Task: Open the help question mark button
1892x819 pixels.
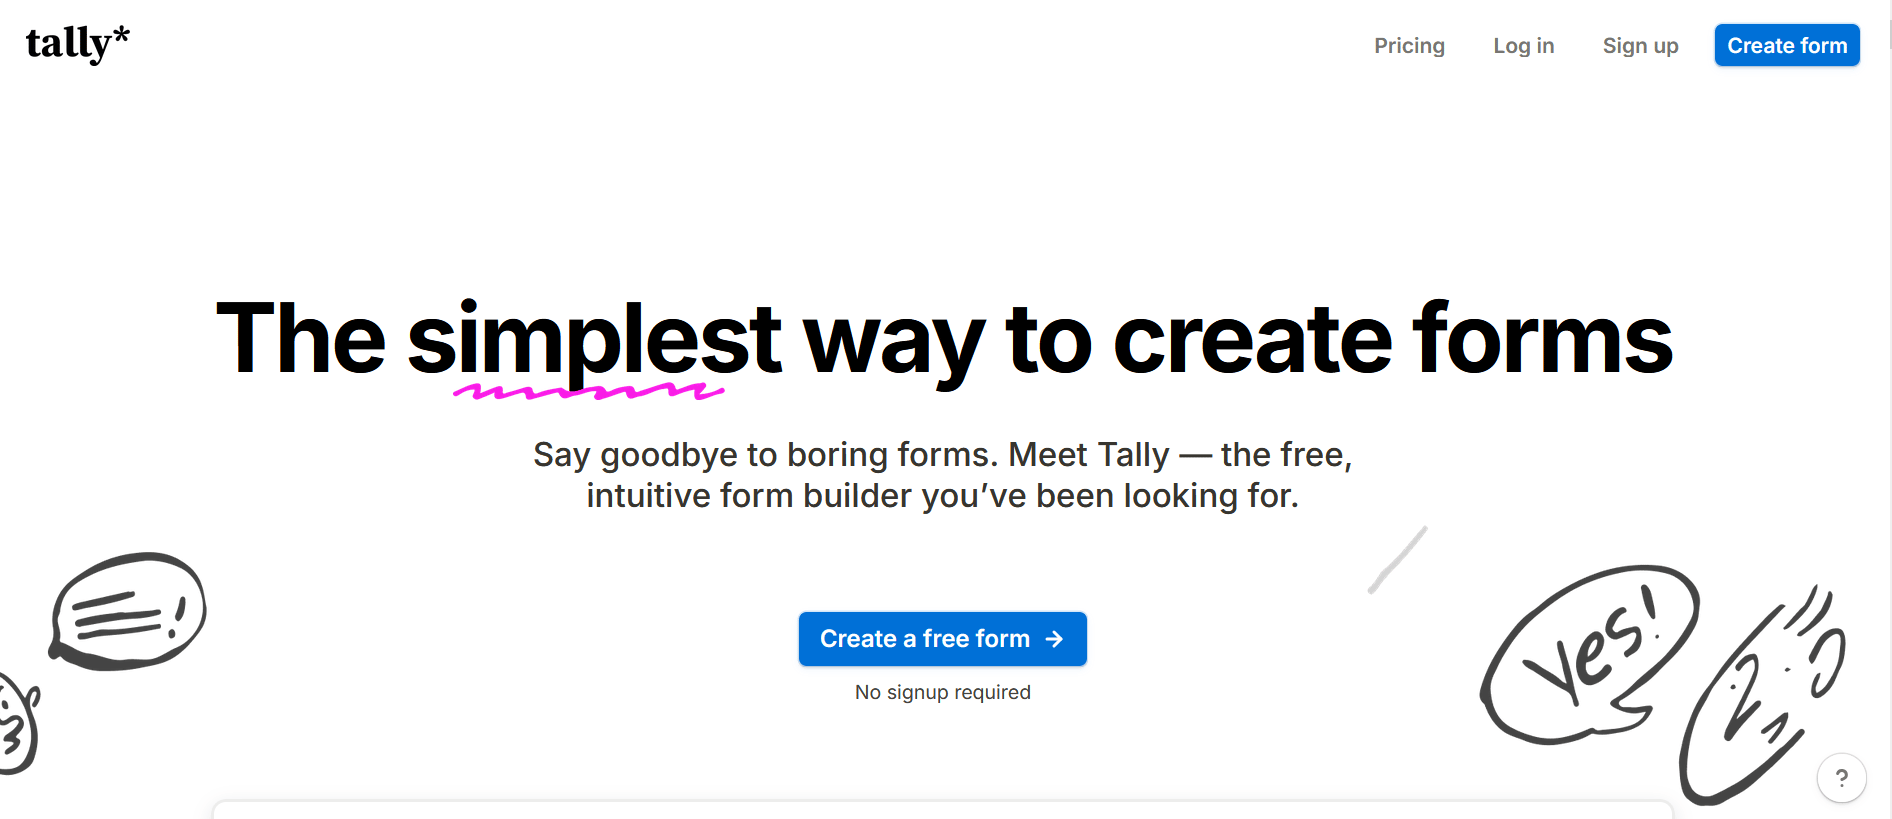Action: [1841, 777]
